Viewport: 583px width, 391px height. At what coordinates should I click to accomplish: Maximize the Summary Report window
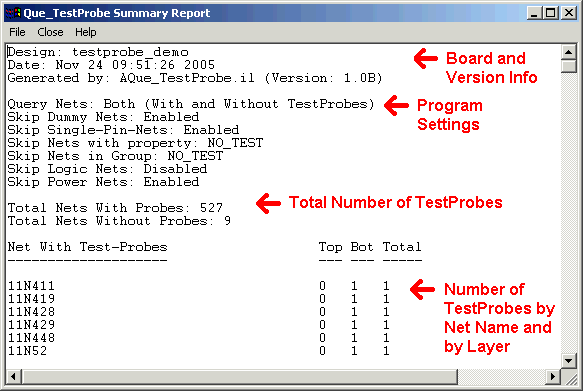550,13
